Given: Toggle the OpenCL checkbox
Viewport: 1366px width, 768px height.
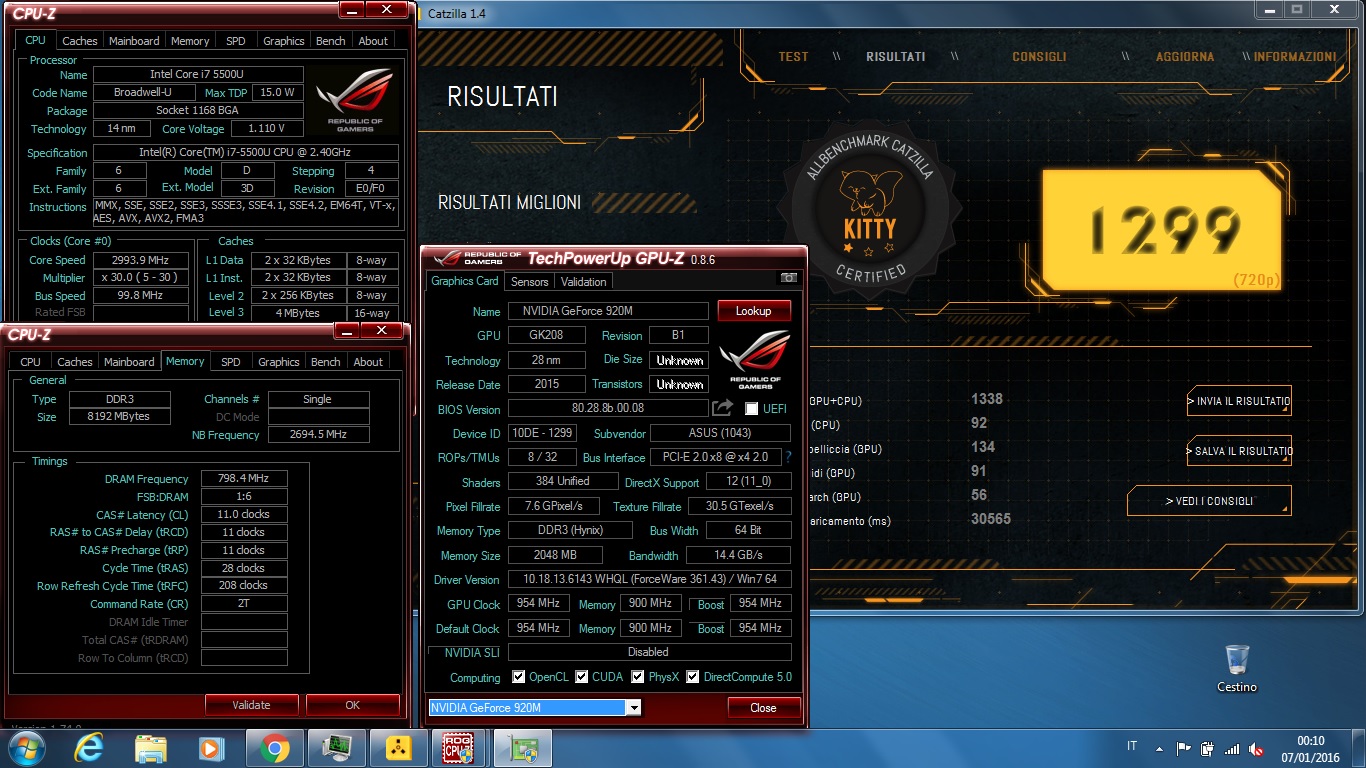Looking at the screenshot, I should coord(518,677).
